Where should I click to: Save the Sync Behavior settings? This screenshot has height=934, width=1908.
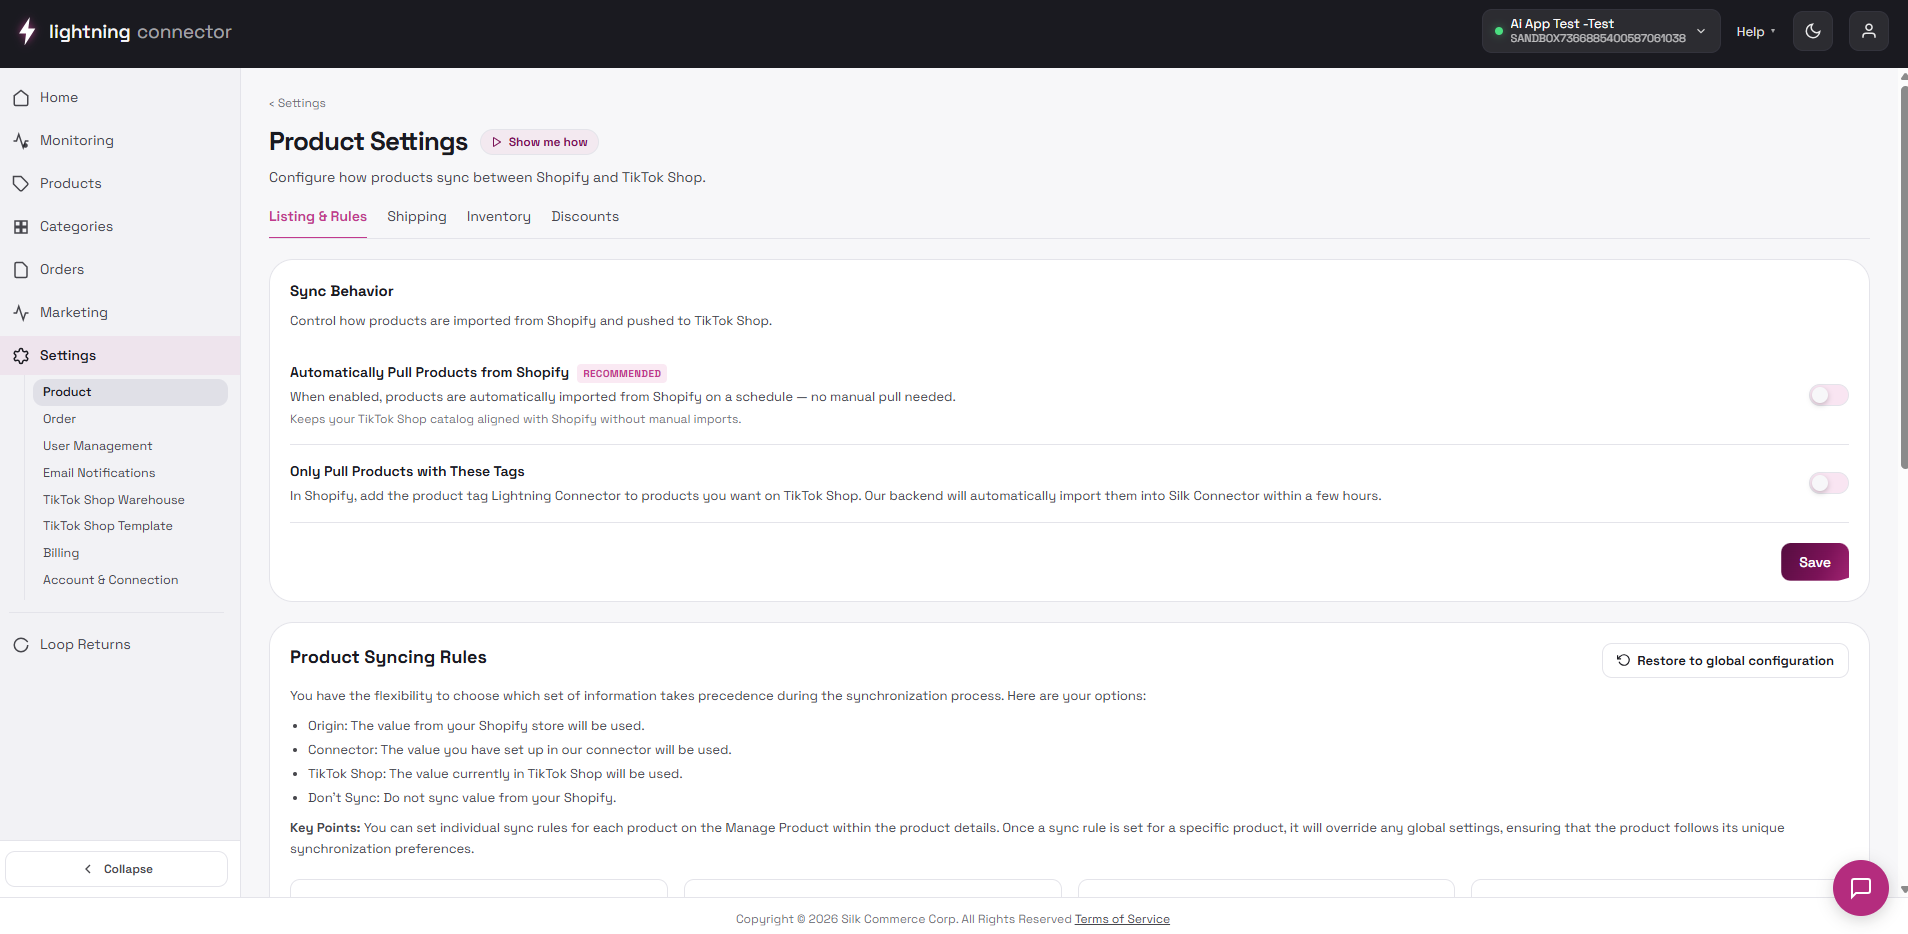pyautogui.click(x=1815, y=562)
